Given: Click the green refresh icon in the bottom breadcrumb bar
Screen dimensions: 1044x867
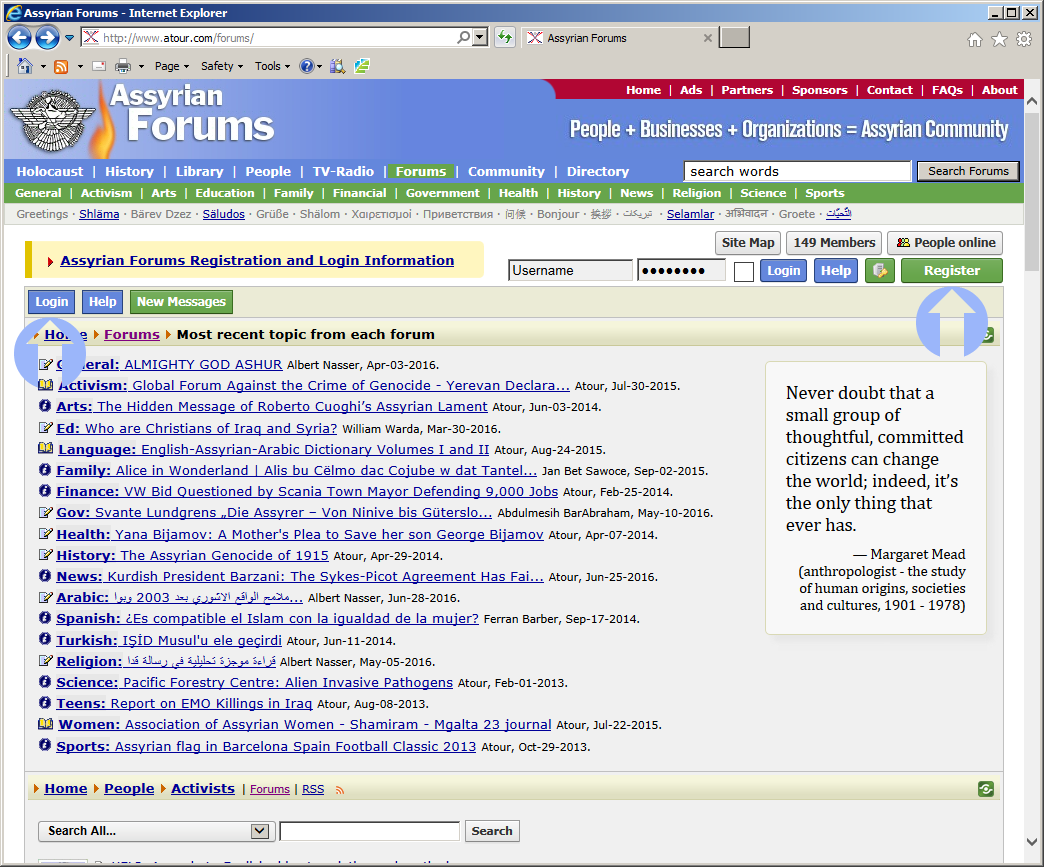Looking at the screenshot, I should tap(986, 789).
